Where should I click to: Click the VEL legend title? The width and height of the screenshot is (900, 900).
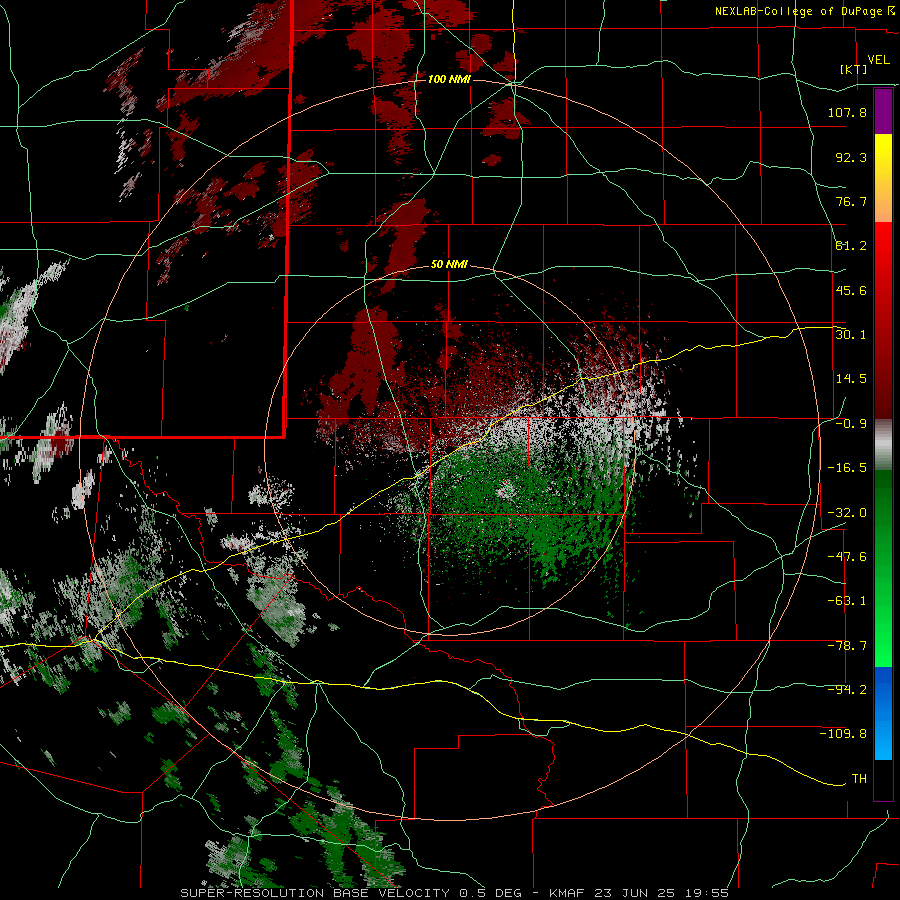click(x=878, y=60)
